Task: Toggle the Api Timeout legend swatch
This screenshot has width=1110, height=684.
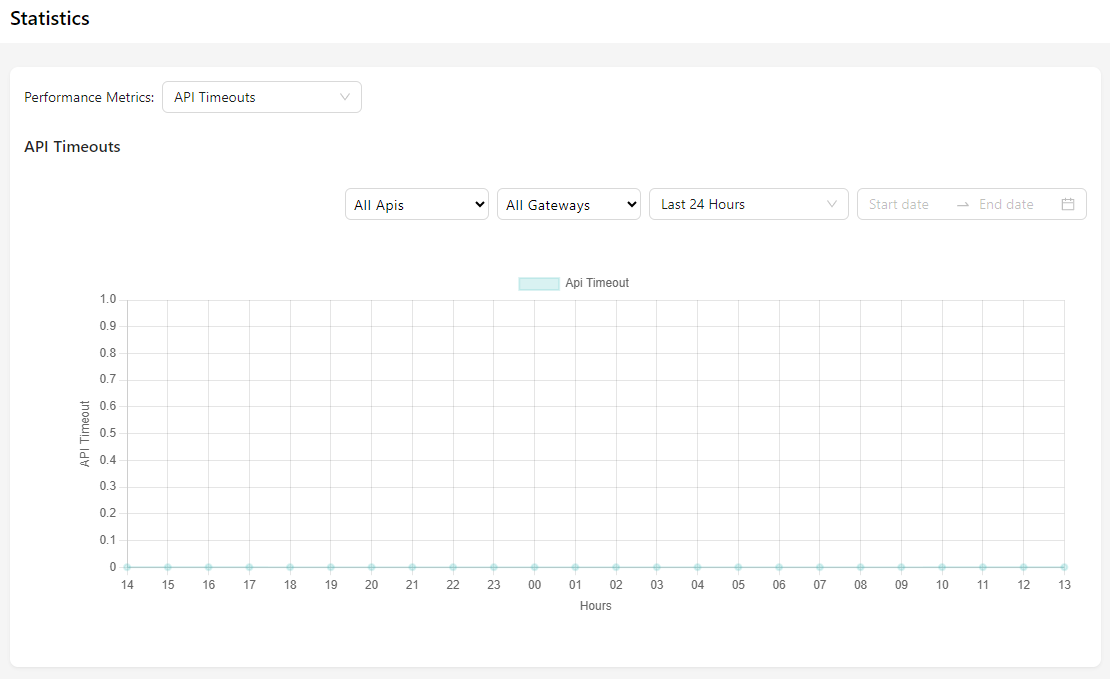Action: coord(538,283)
